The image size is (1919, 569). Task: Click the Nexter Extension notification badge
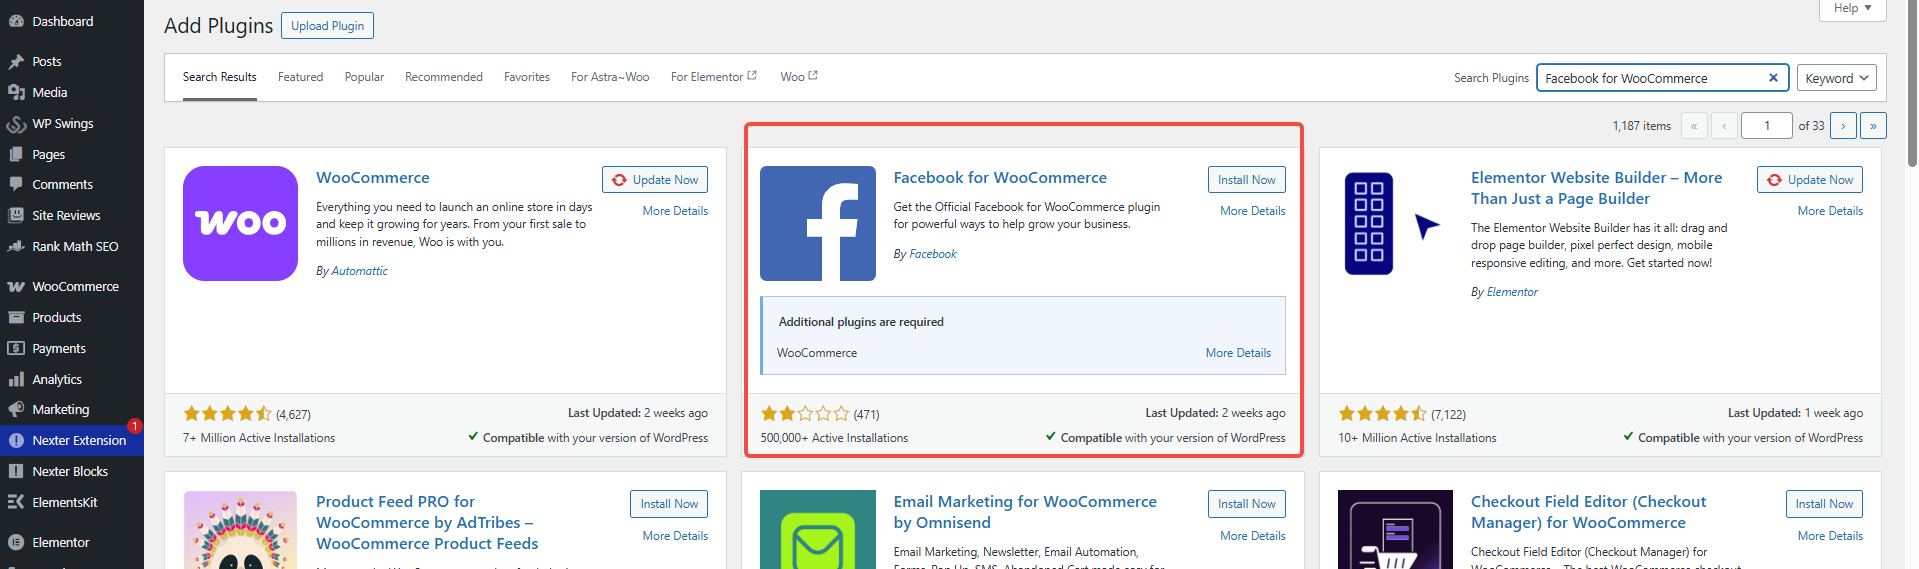click(134, 426)
